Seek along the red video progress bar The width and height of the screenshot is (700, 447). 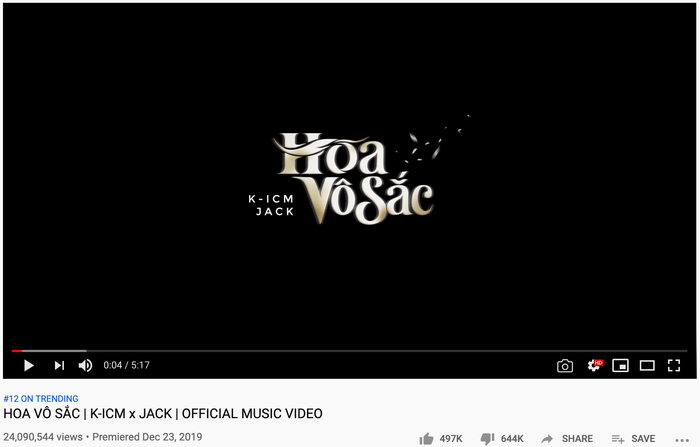tap(350, 351)
